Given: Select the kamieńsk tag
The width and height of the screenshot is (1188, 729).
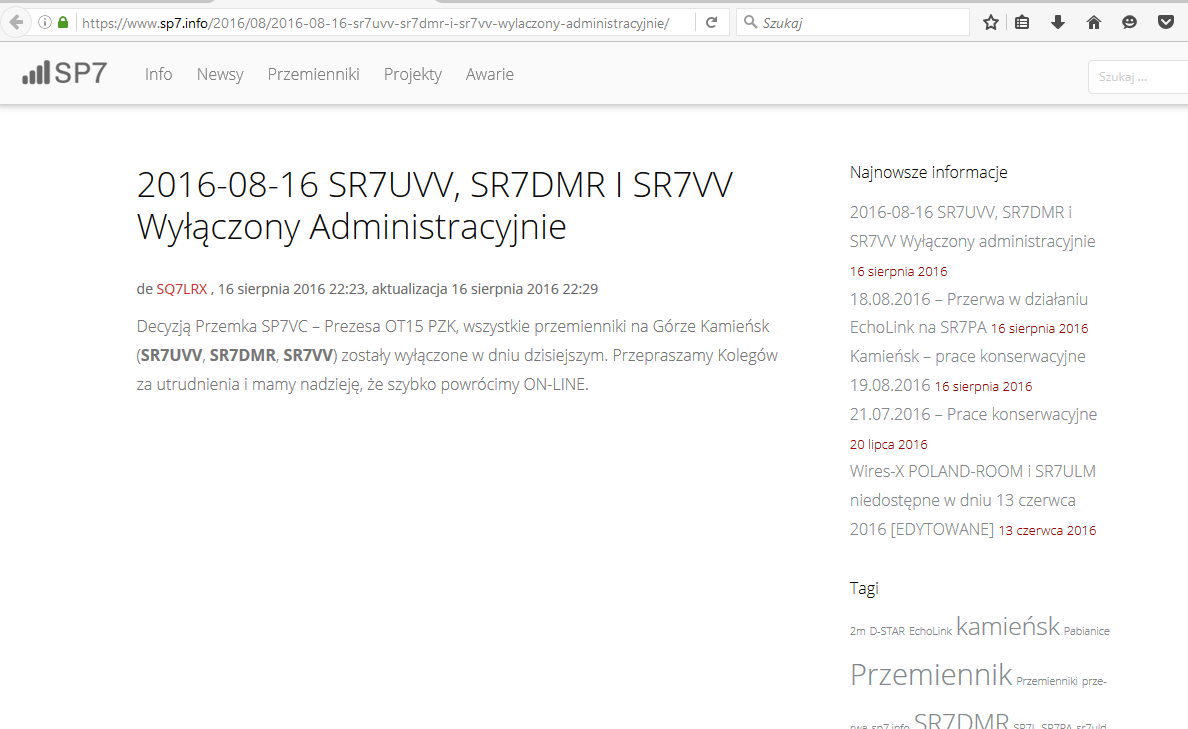Looking at the screenshot, I should [x=1007, y=627].
